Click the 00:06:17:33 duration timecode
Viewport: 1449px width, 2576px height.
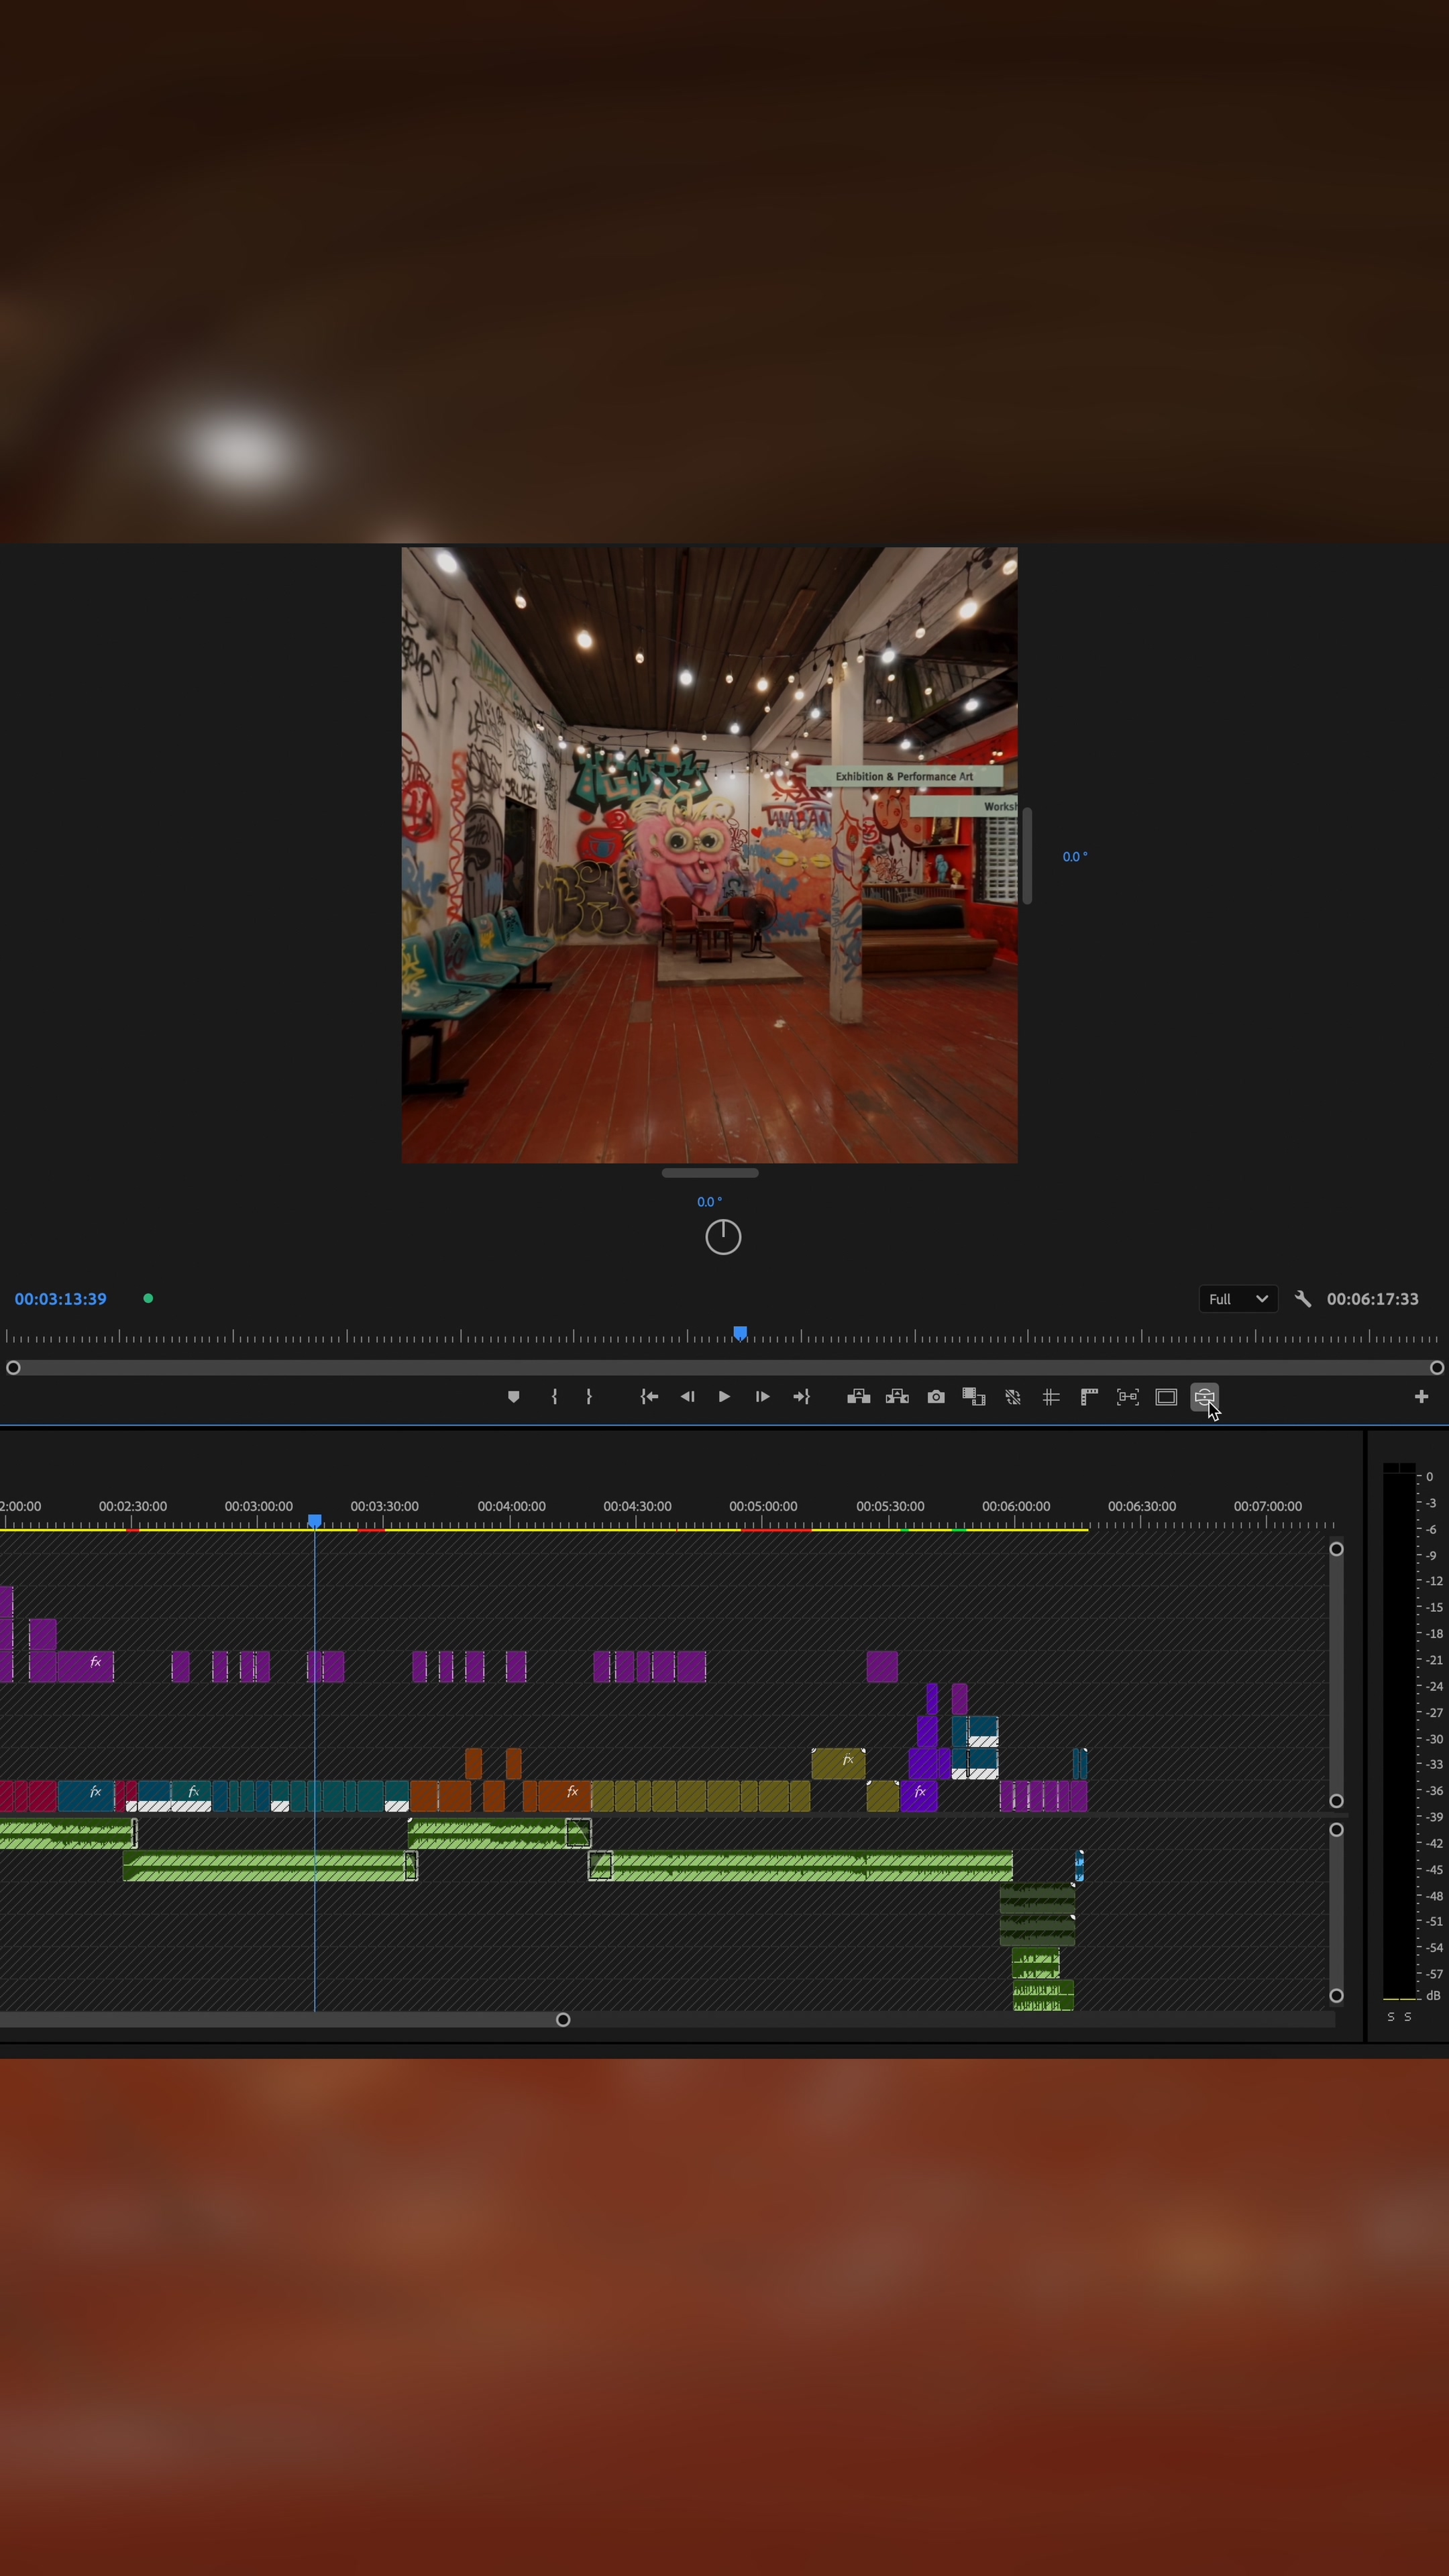tap(1372, 1299)
